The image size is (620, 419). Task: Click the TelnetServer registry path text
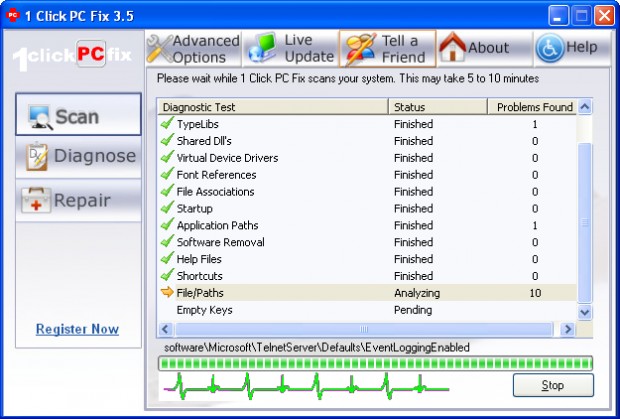point(317,347)
